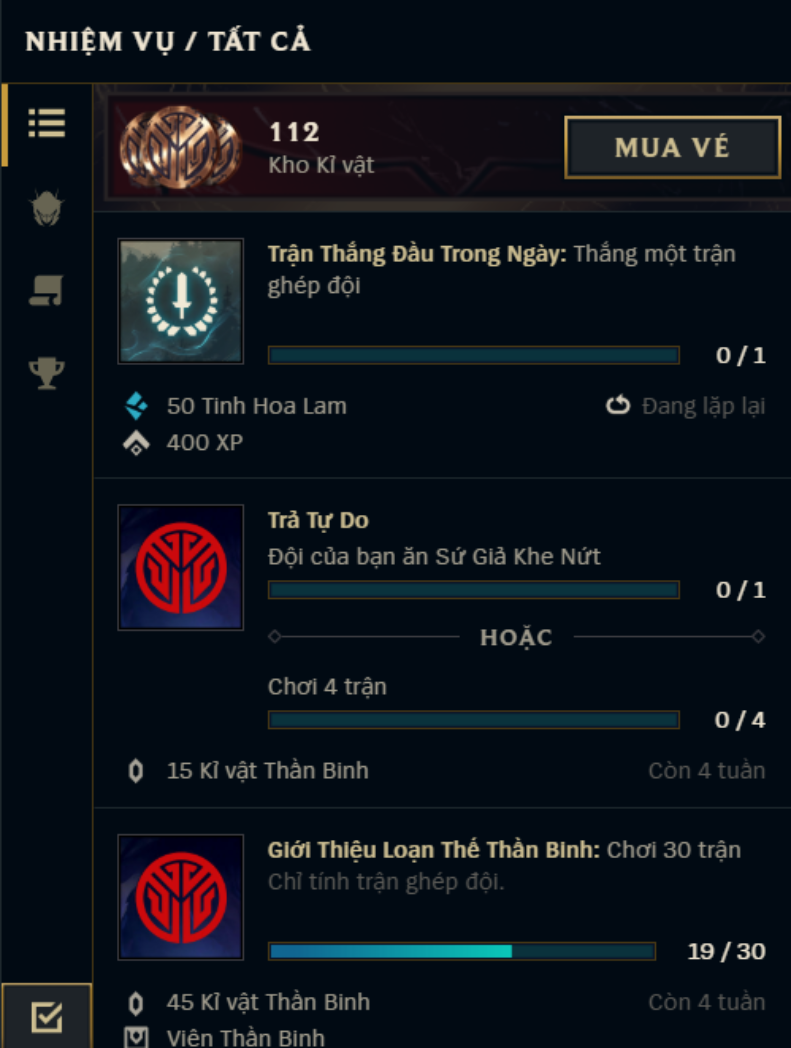The image size is (791, 1048).
Task: Click the 15 Kỉ vật Thần Binh token icon
Action: (136, 771)
